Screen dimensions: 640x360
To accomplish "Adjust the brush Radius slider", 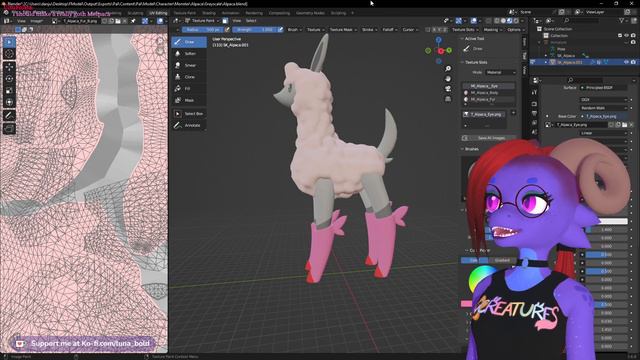I will tap(202, 30).
